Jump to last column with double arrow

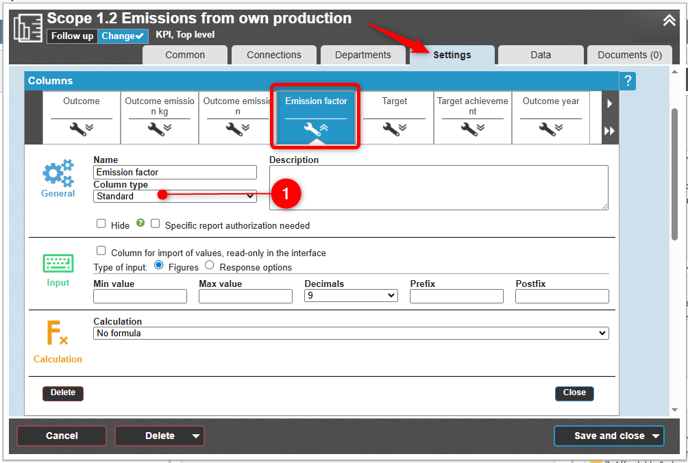tap(610, 131)
